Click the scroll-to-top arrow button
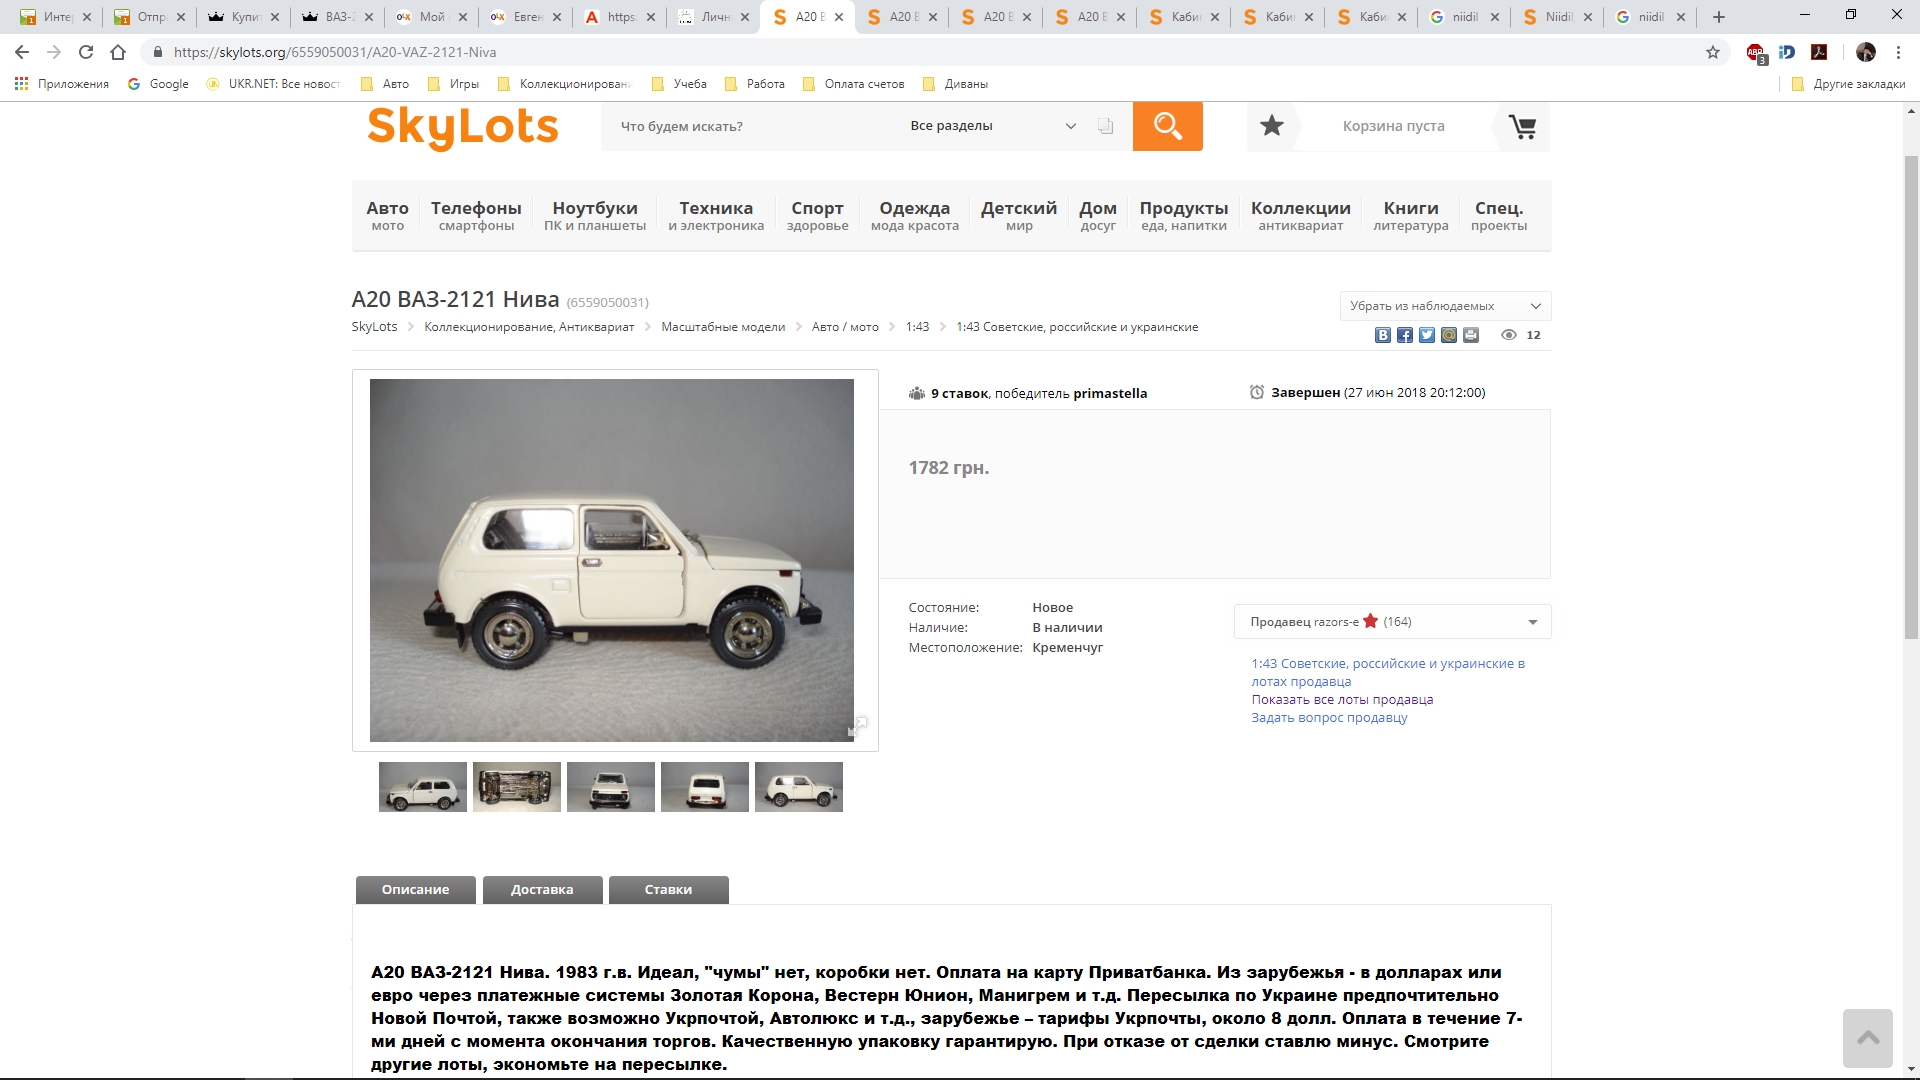Screen dimensions: 1920x1080 [x=1867, y=1038]
